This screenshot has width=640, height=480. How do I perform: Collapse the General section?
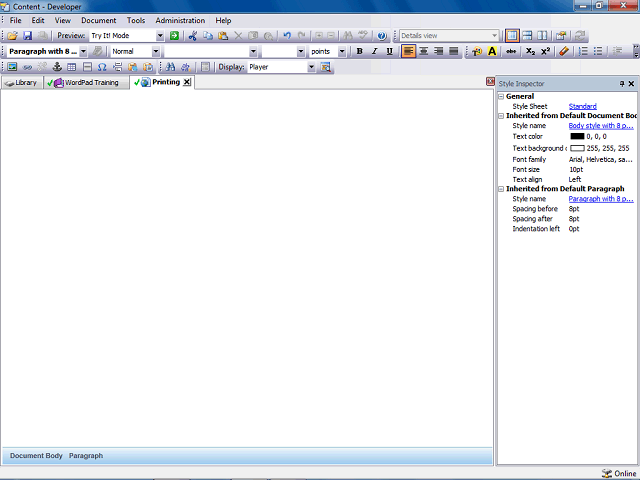501,97
